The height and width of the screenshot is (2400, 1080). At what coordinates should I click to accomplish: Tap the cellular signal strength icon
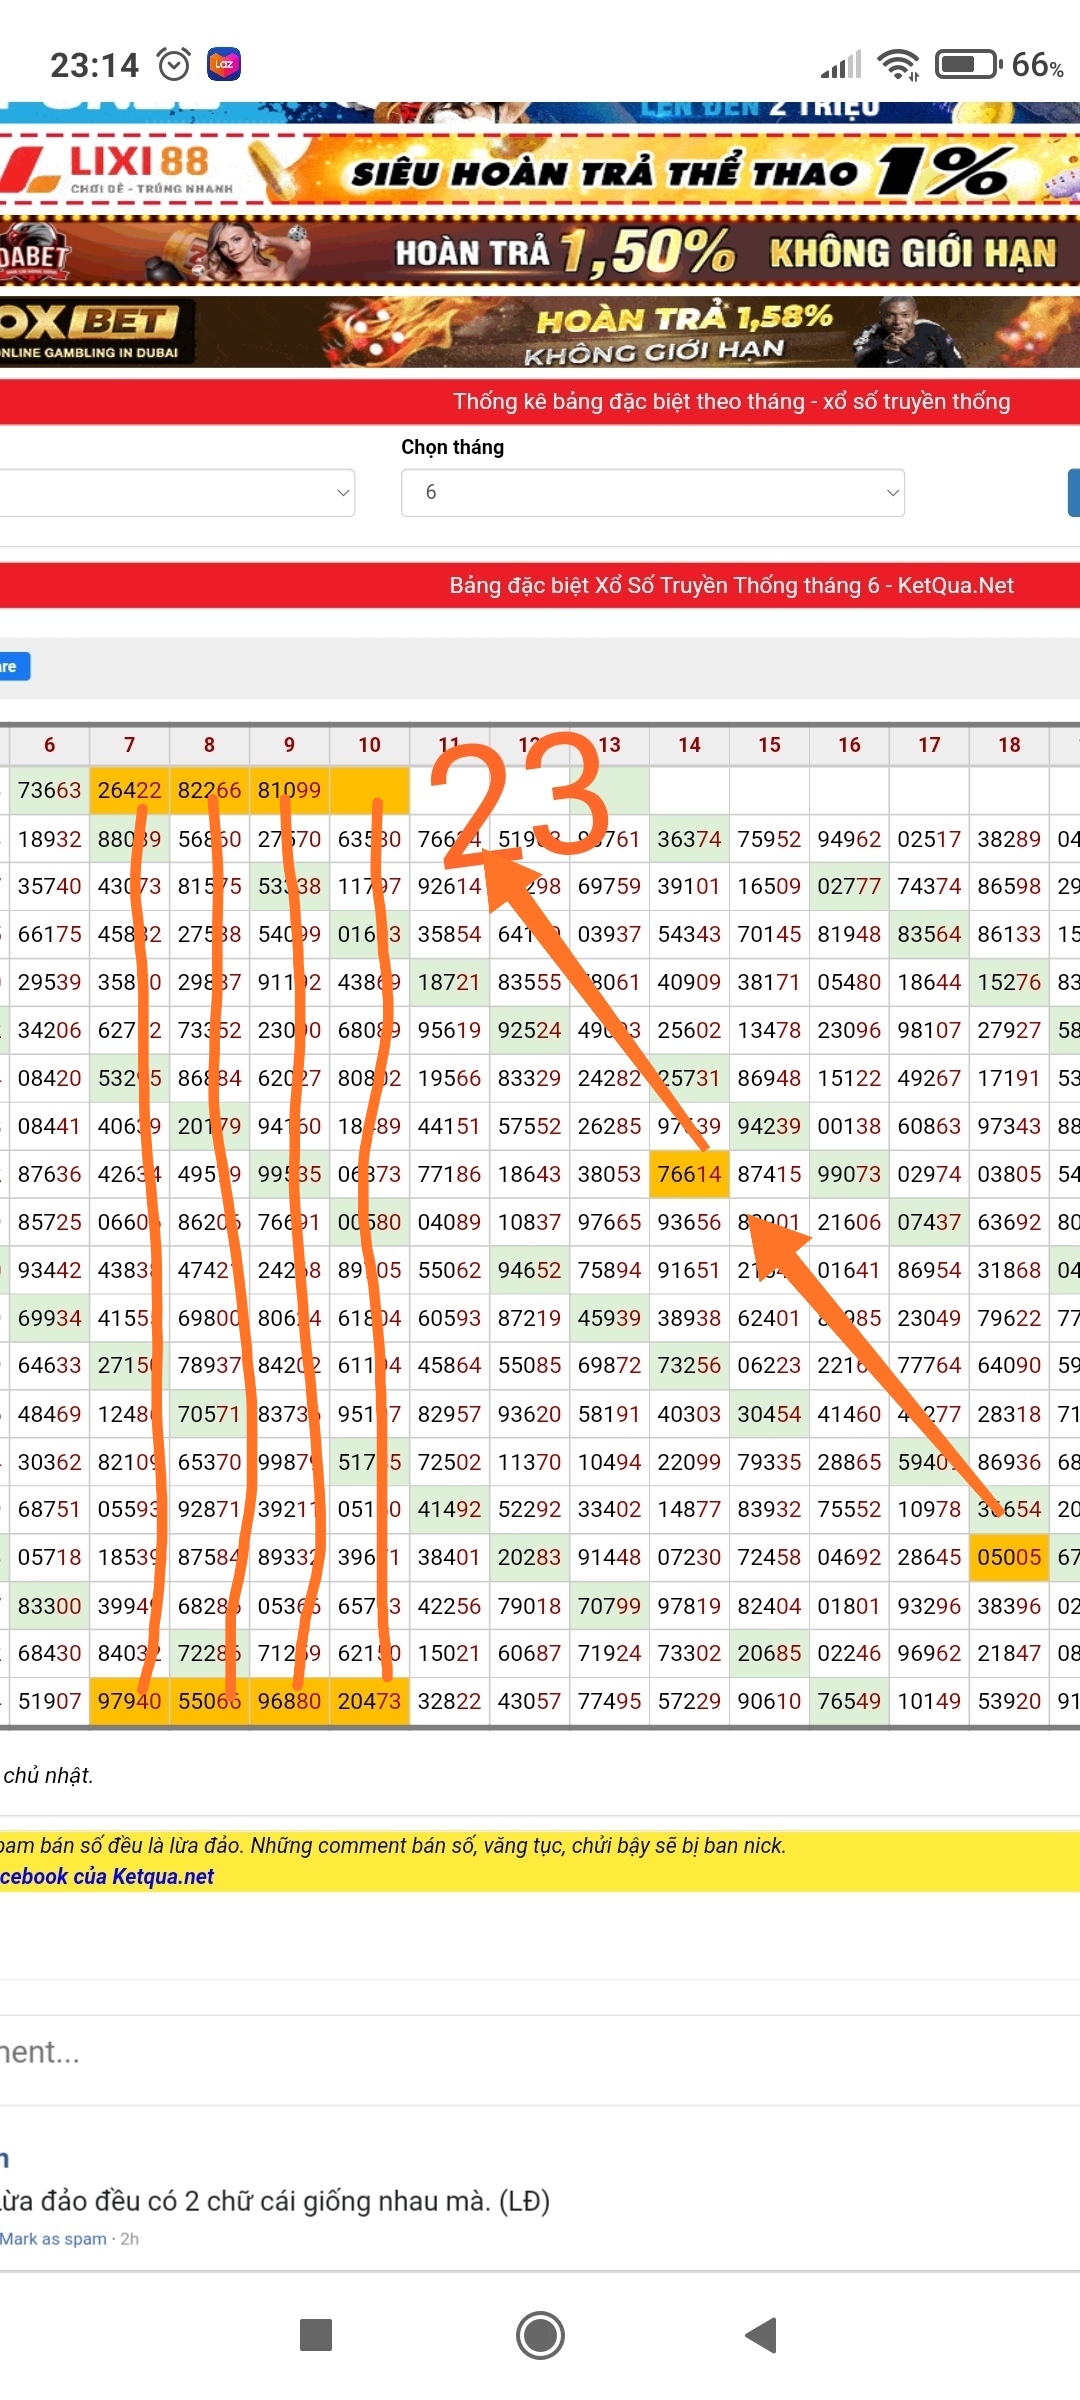coord(841,65)
